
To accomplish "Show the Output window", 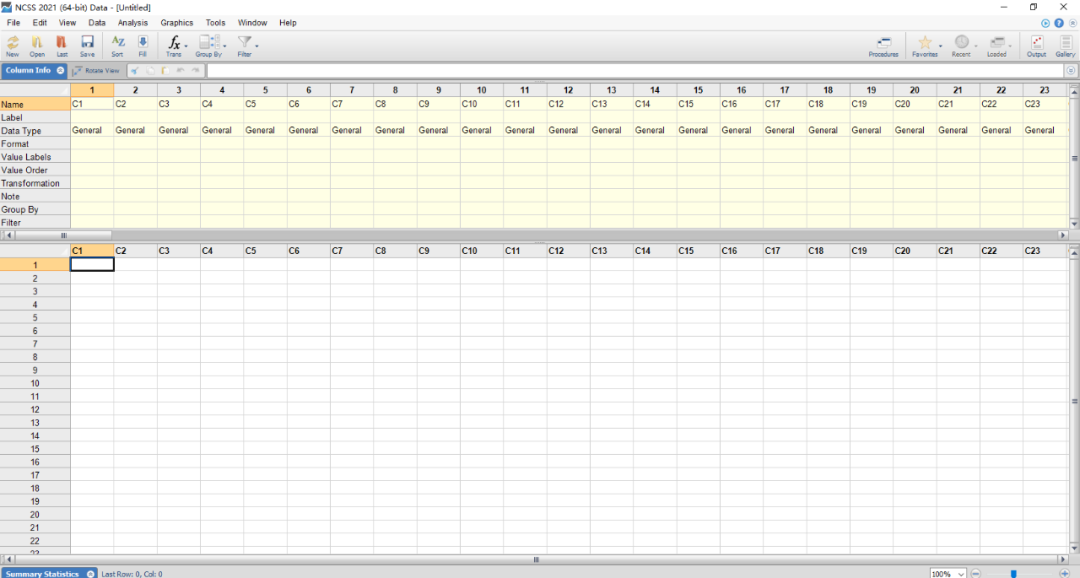I will point(1036,43).
